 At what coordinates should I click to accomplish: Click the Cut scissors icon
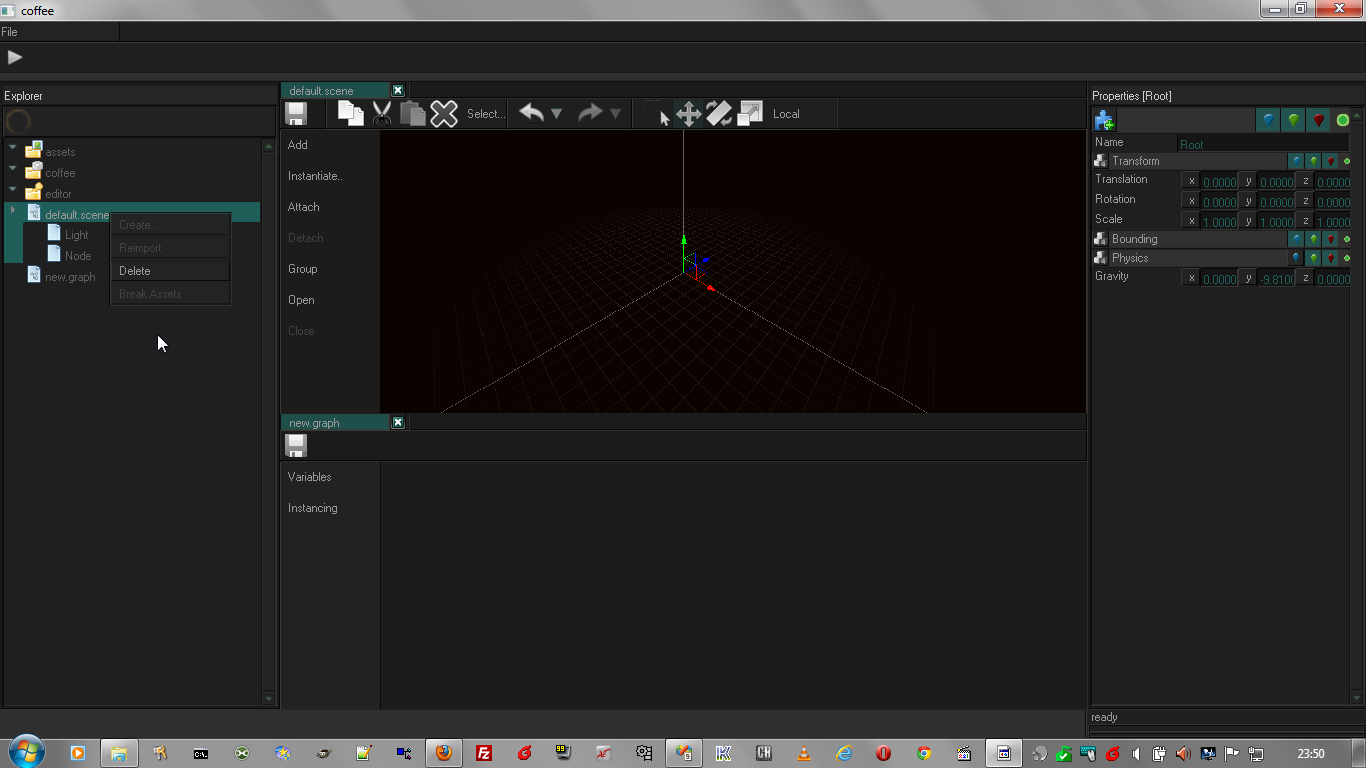click(x=381, y=114)
